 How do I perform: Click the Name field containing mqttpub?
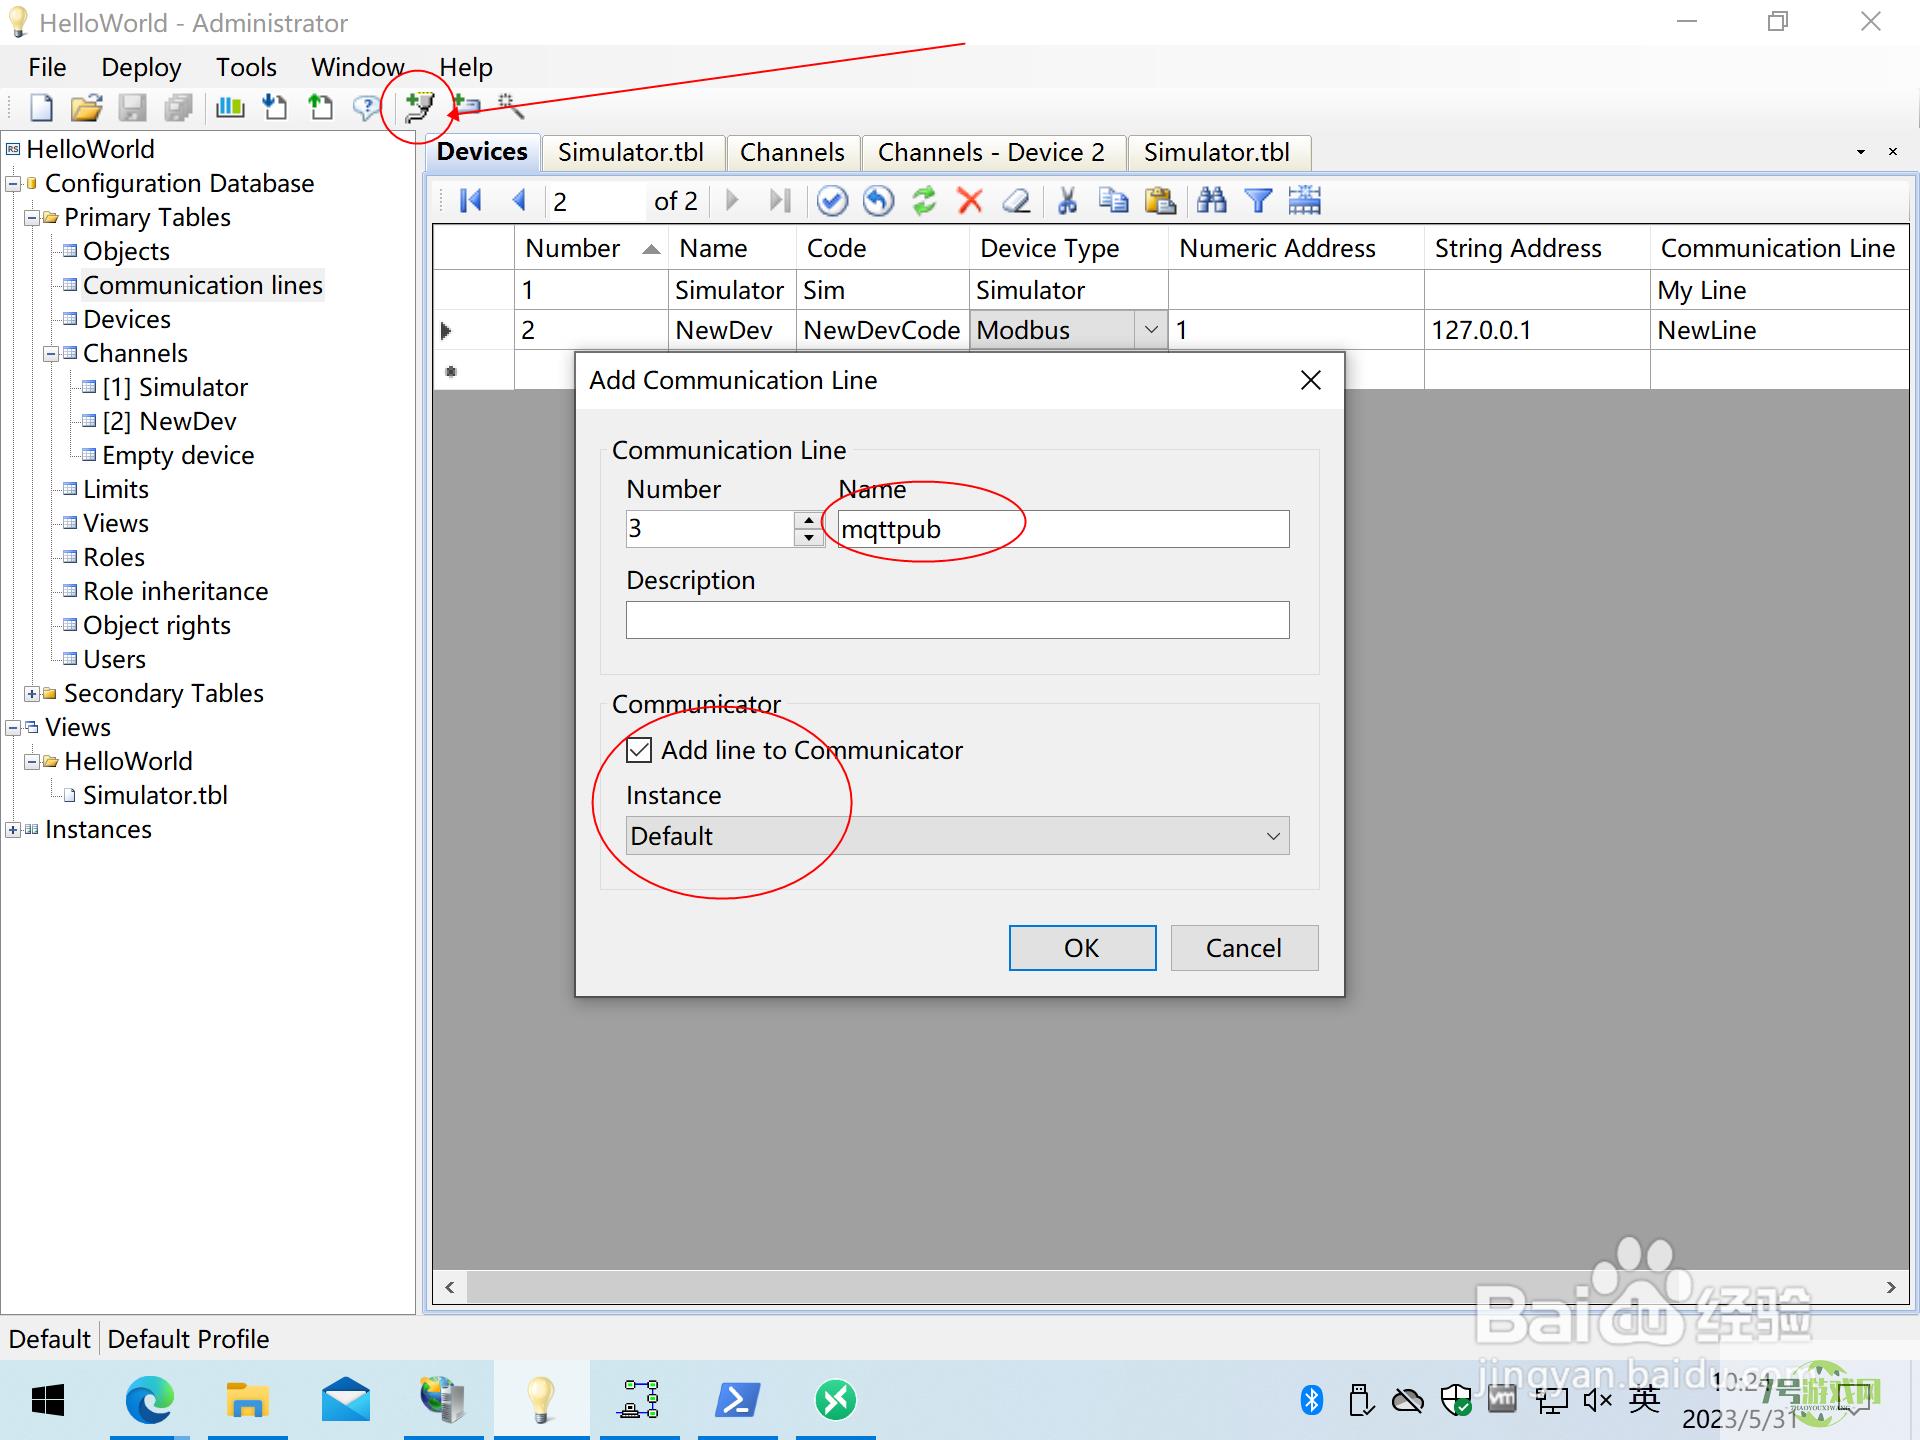click(x=1063, y=529)
